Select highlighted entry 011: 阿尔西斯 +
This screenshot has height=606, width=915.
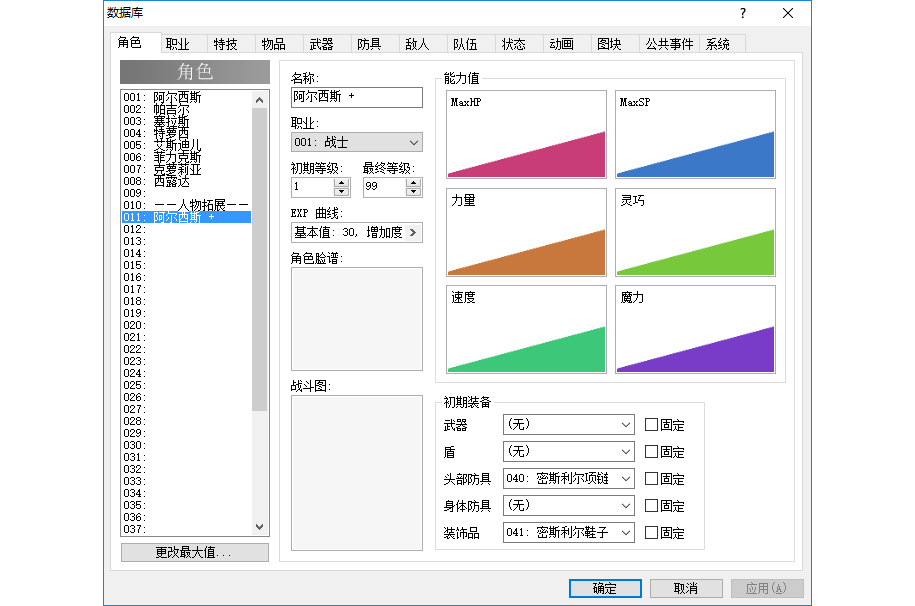[x=187, y=217]
